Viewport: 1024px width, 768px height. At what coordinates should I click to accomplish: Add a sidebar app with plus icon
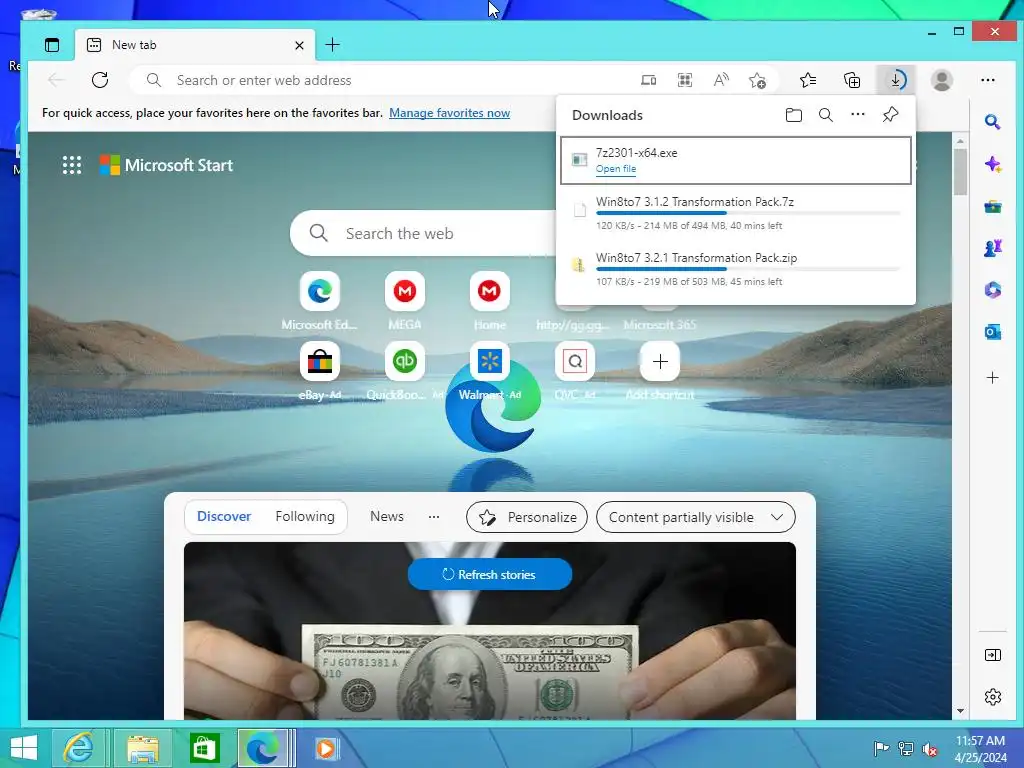[x=993, y=377]
